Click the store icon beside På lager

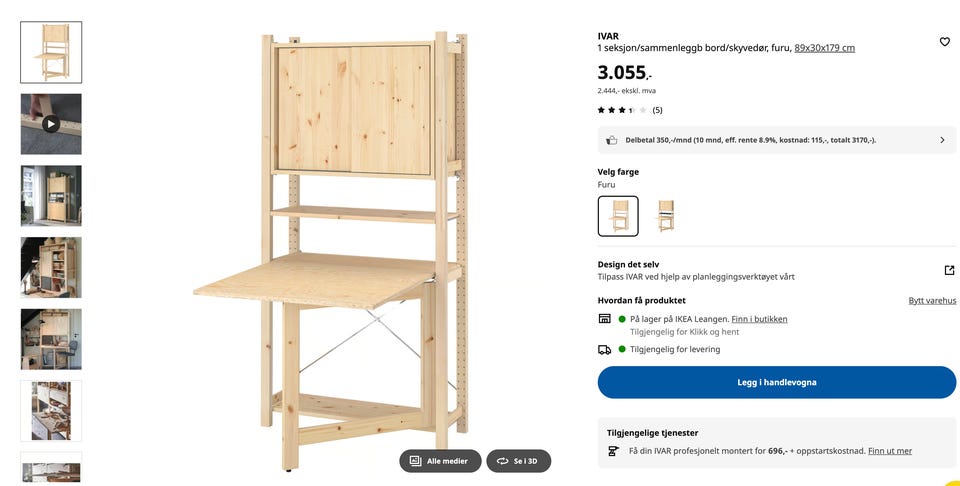click(x=604, y=318)
